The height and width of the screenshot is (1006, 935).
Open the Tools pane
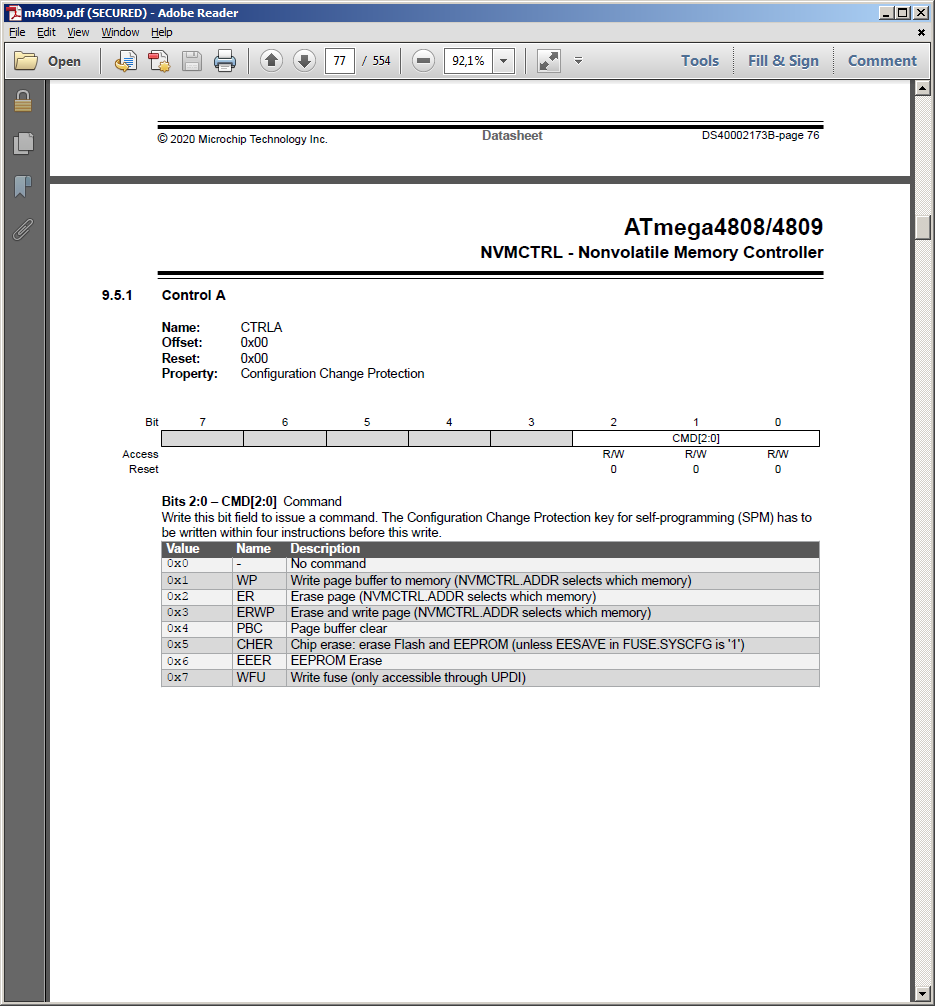(699, 61)
